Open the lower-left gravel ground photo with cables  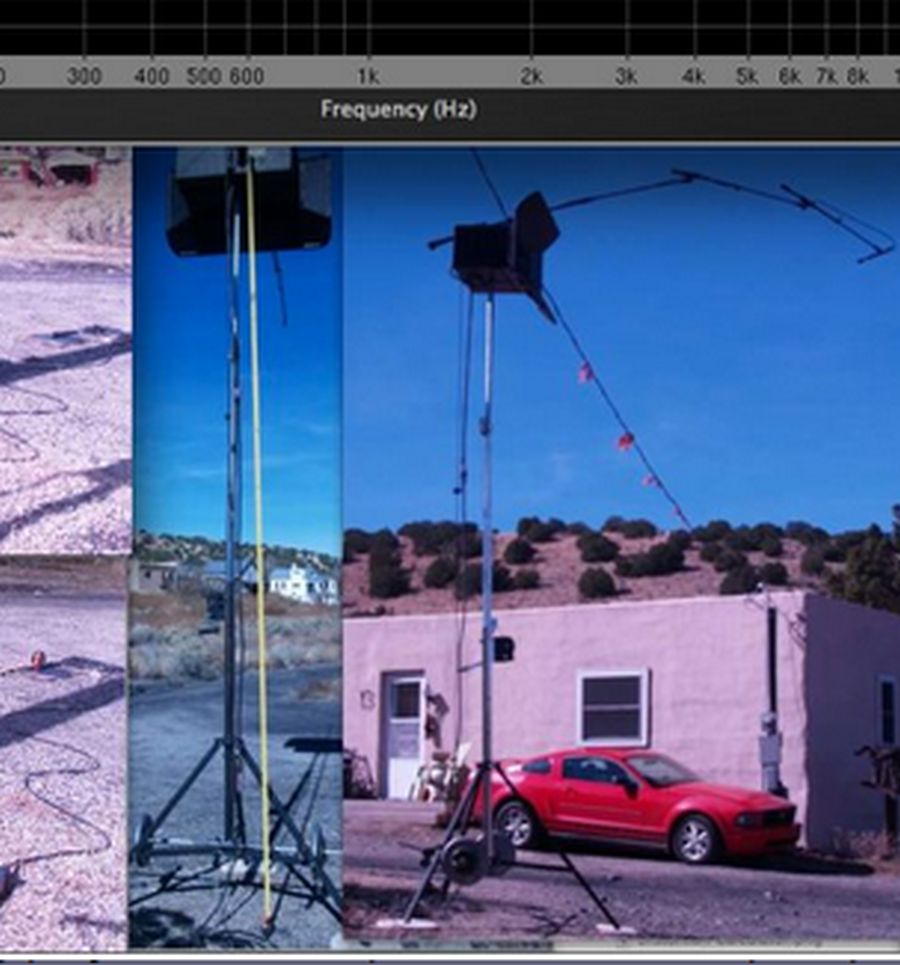pyautogui.click(x=63, y=751)
